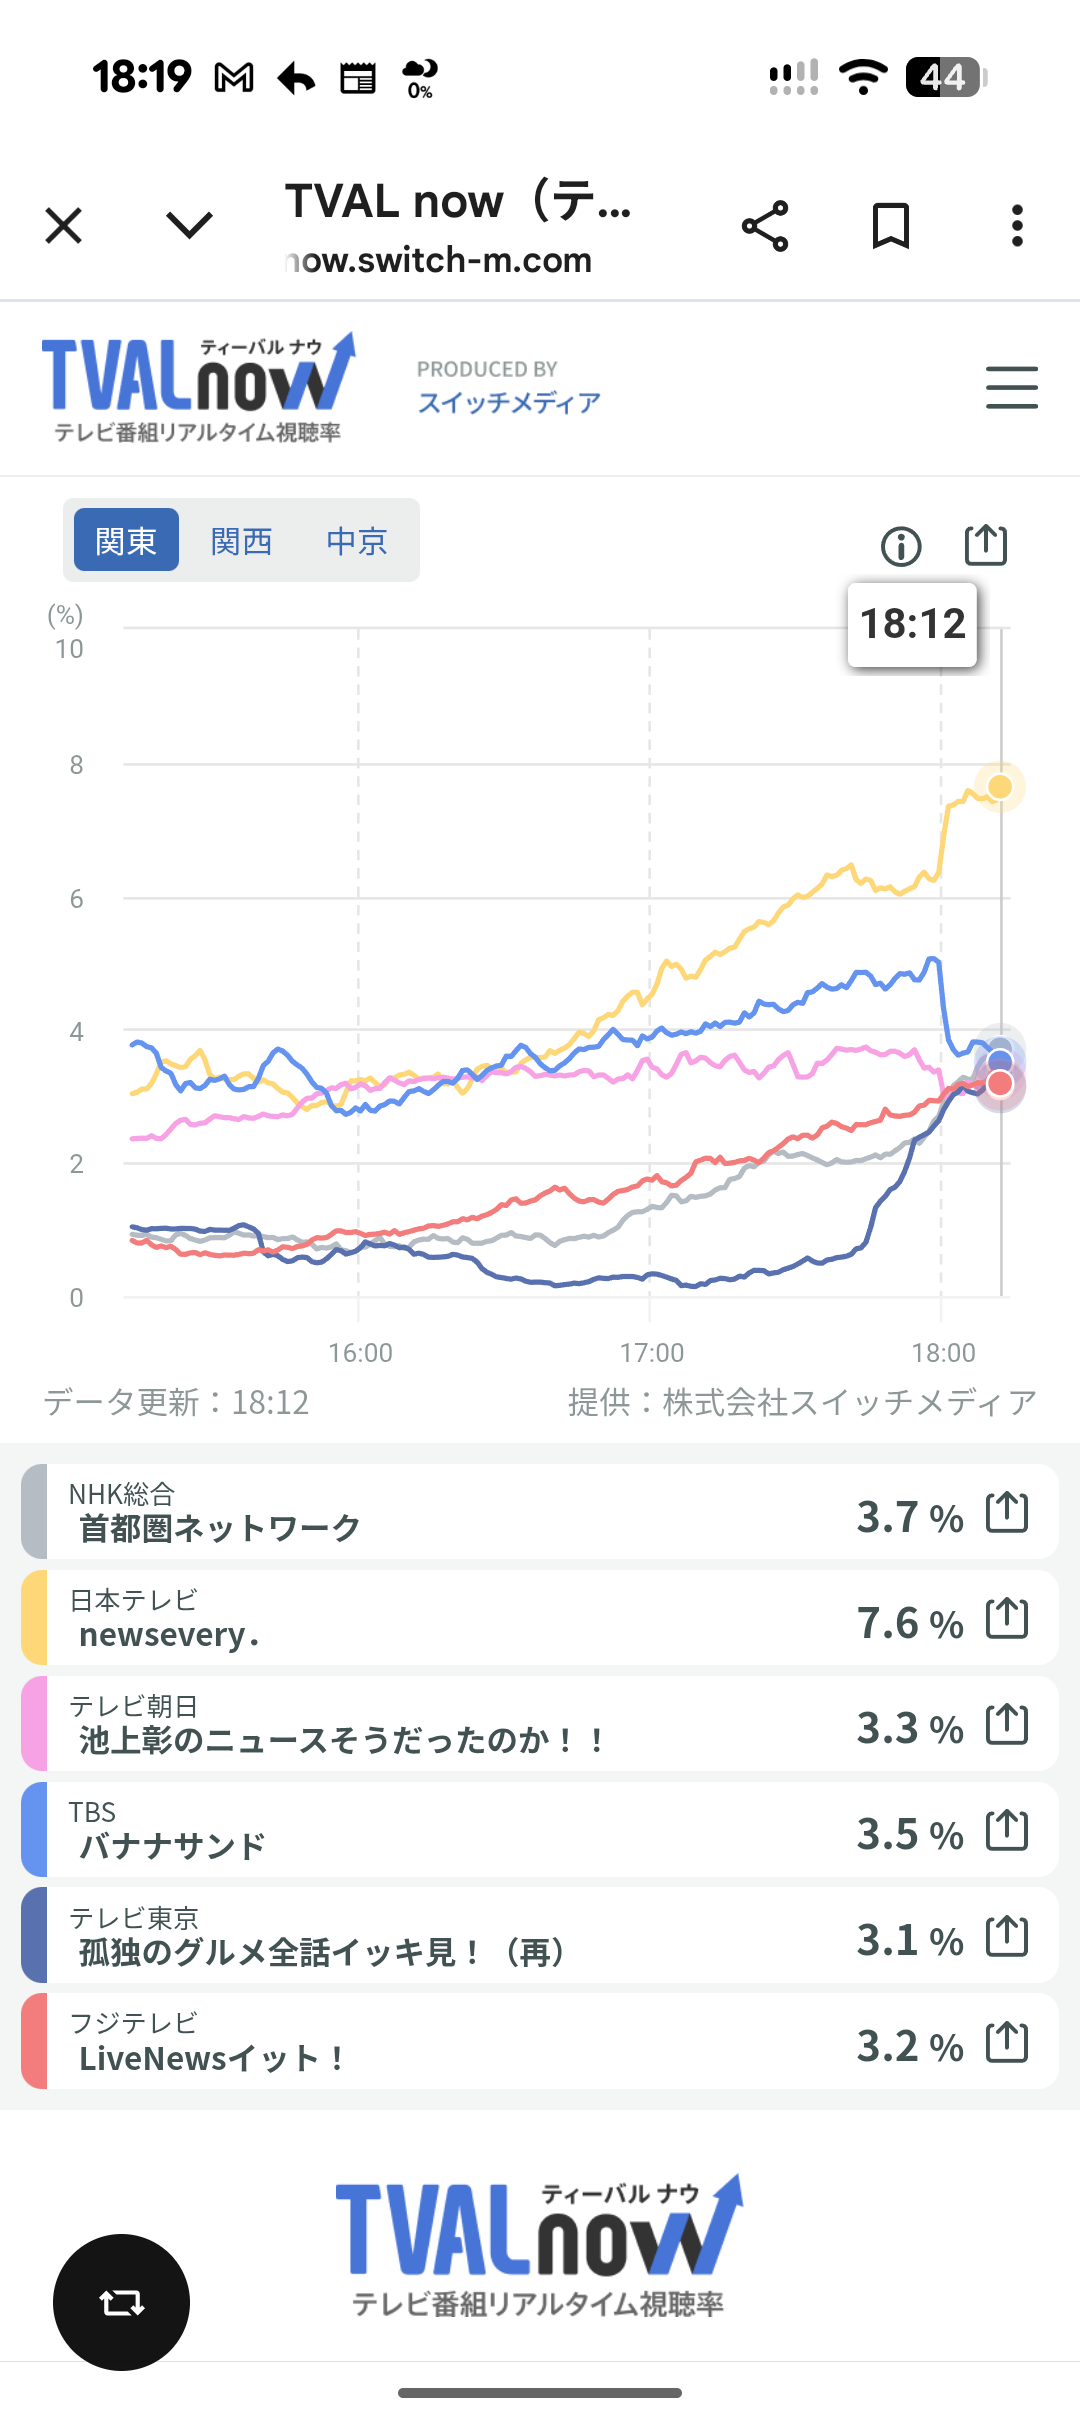This screenshot has width=1080, height=2424.
Task: Select the 関東 region tab
Action: [x=126, y=540]
